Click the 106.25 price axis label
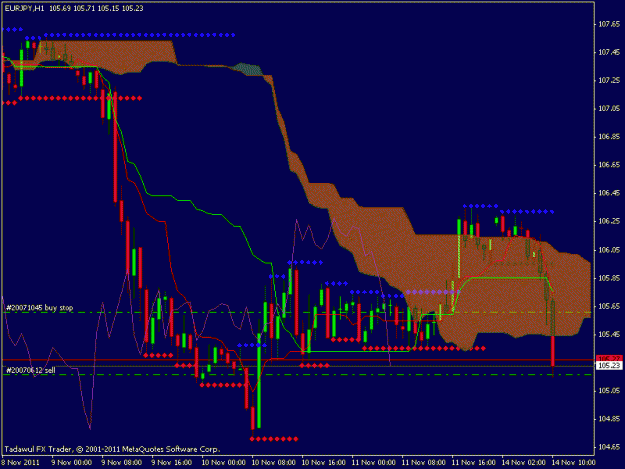The width and height of the screenshot is (625, 469). [x=609, y=221]
